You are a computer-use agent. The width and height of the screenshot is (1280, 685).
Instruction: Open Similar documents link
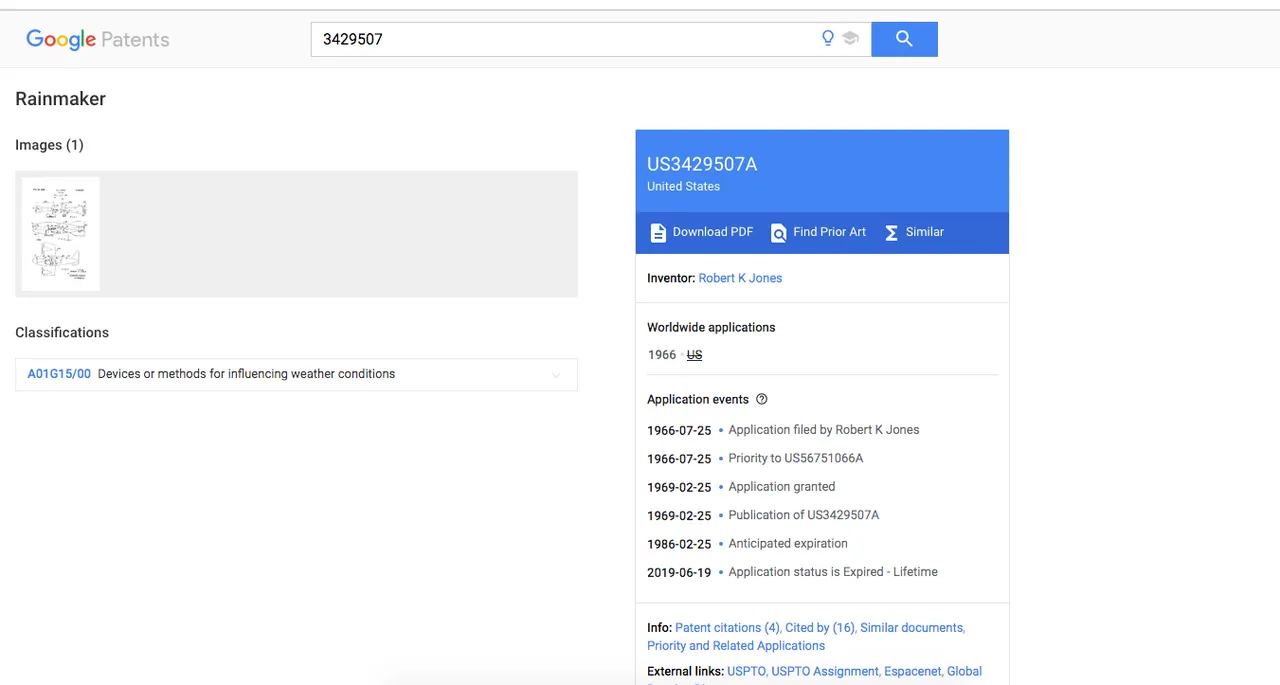(912, 628)
